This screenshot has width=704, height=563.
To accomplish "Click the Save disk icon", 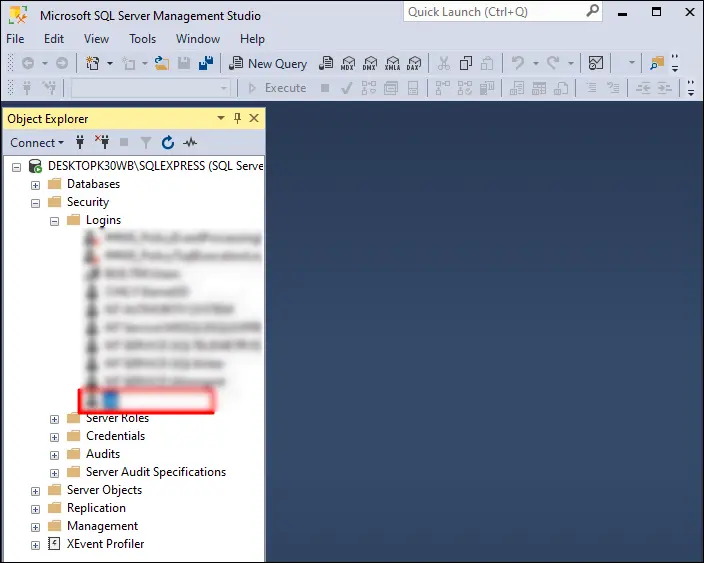I will click(x=184, y=63).
